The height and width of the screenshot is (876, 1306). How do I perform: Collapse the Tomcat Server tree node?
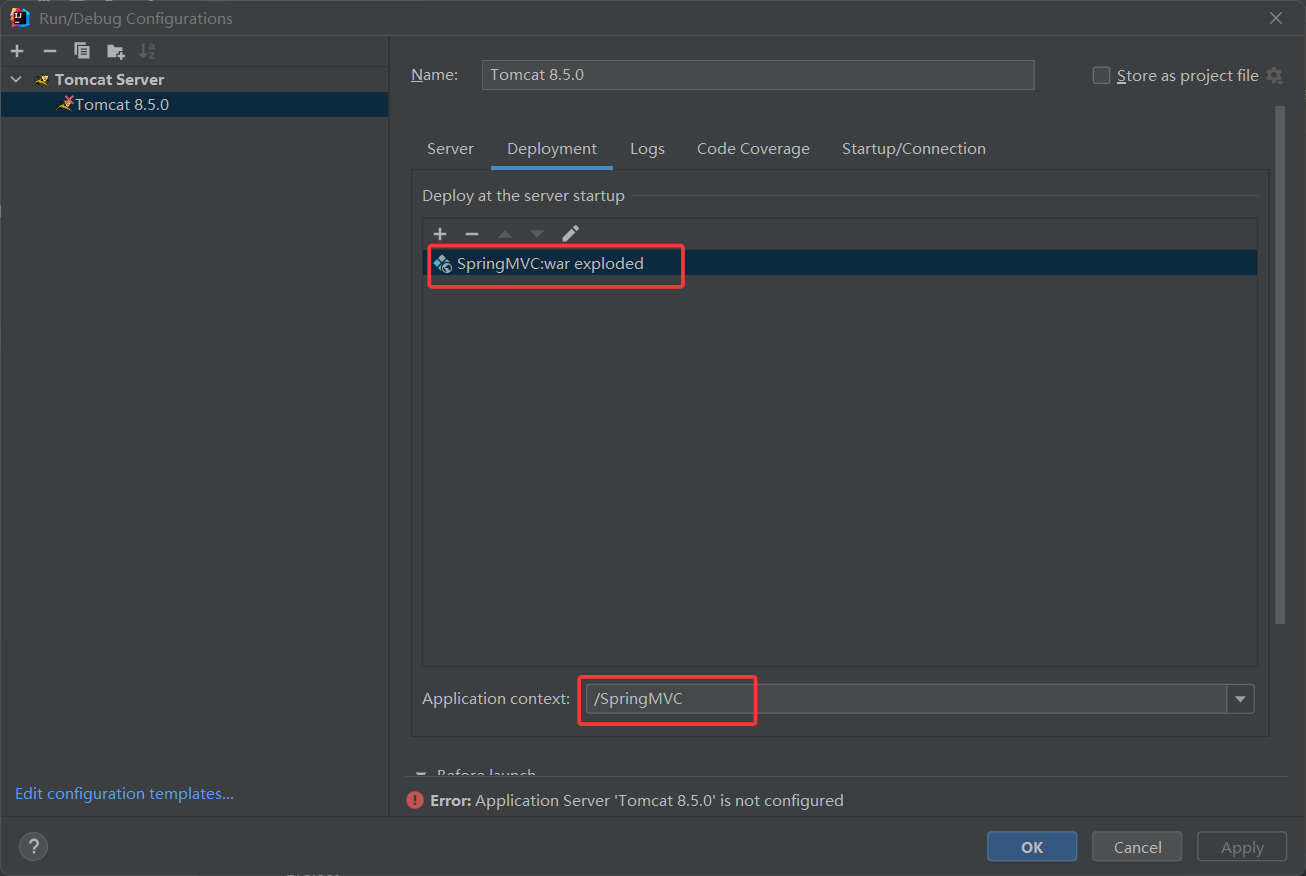(x=16, y=79)
